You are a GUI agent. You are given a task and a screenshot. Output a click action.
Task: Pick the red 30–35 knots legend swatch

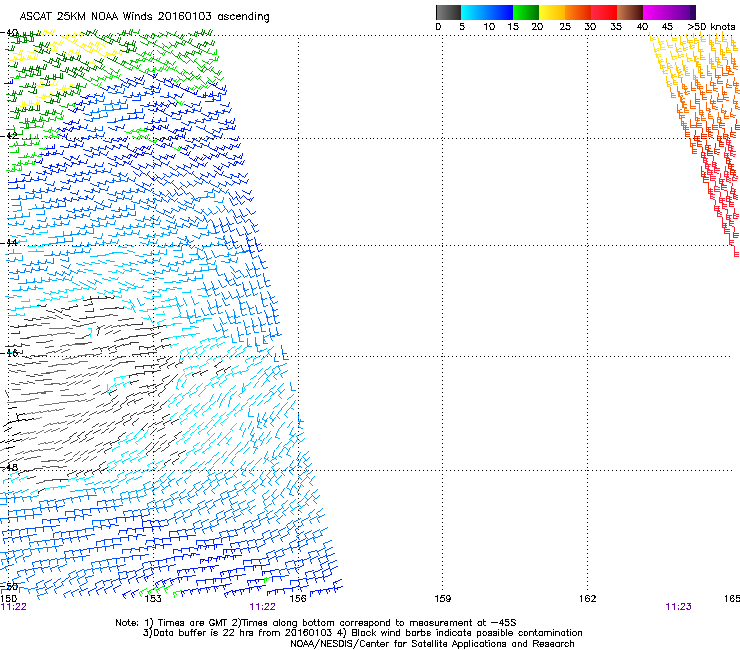pos(604,12)
